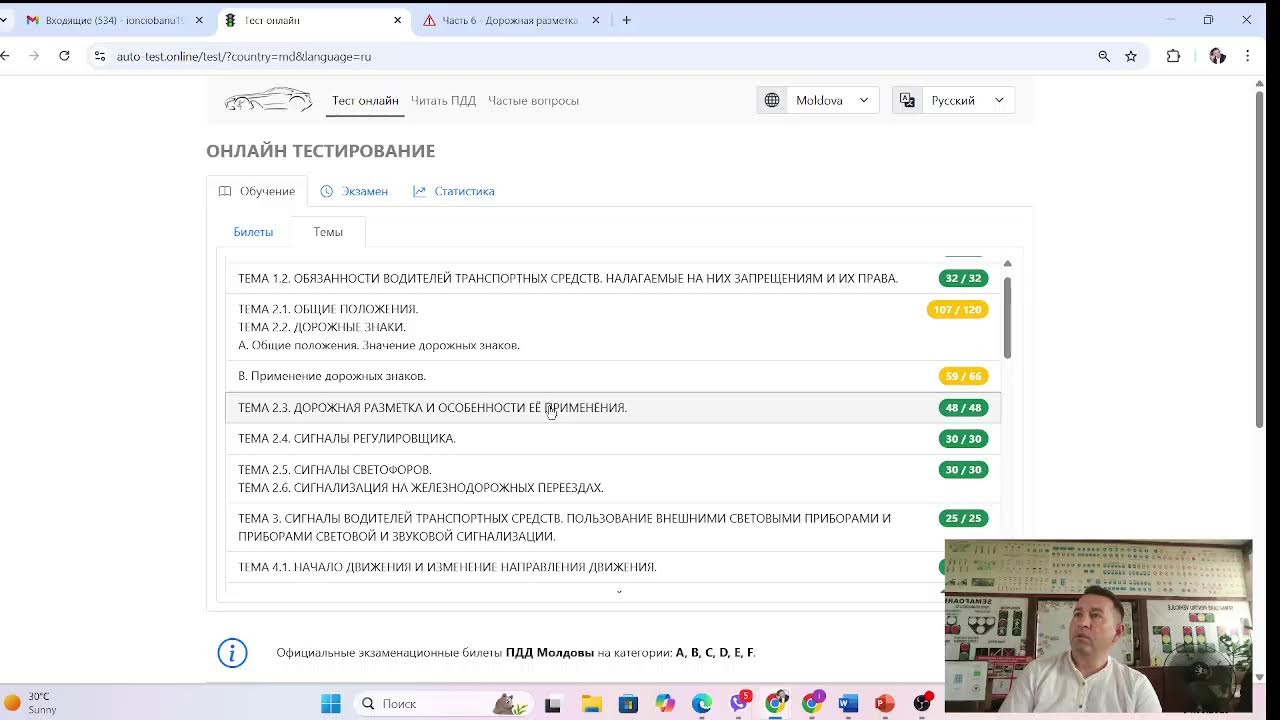Reload the page with the refresh icon

(64, 56)
